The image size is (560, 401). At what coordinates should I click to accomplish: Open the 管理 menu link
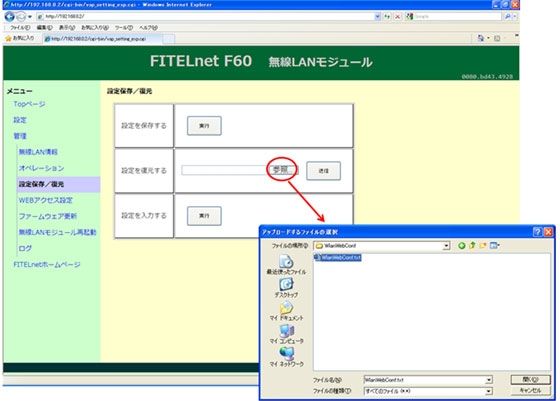(20, 136)
